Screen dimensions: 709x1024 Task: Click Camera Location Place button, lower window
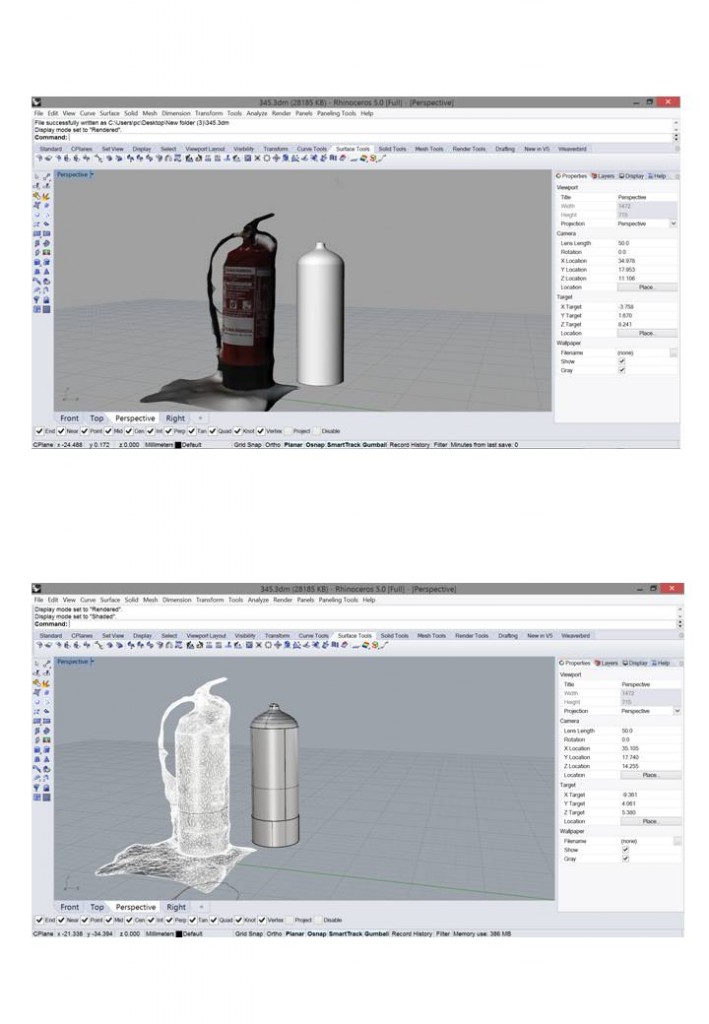pos(646,775)
